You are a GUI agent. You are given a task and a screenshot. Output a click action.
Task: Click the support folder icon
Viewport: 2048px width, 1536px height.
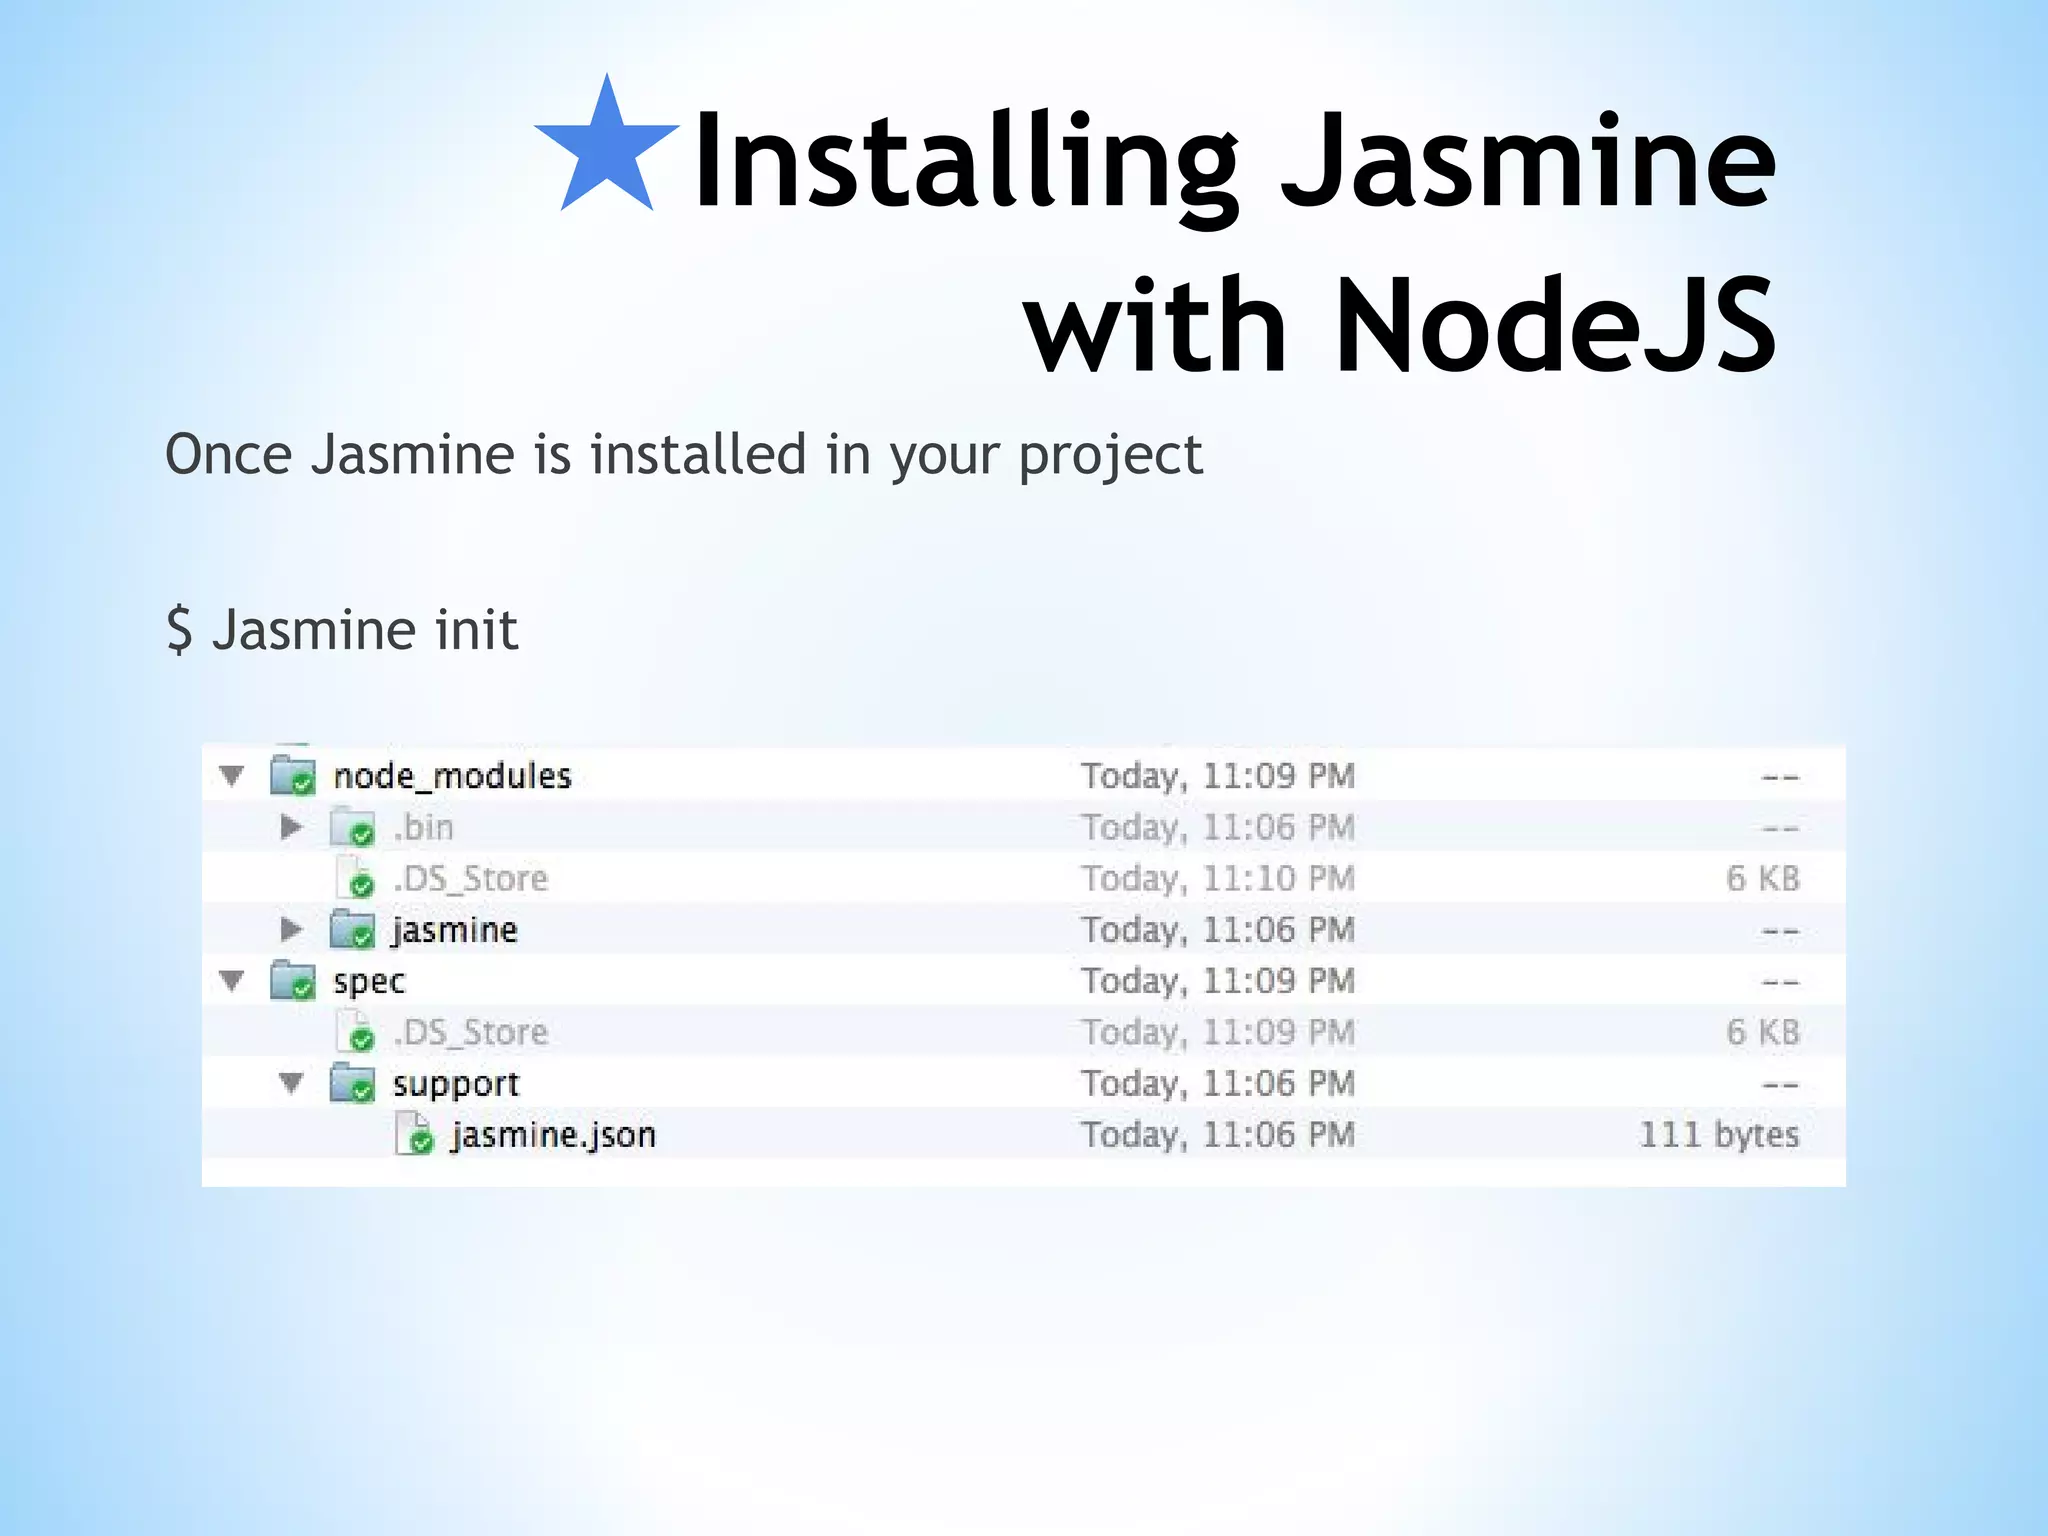point(352,1084)
